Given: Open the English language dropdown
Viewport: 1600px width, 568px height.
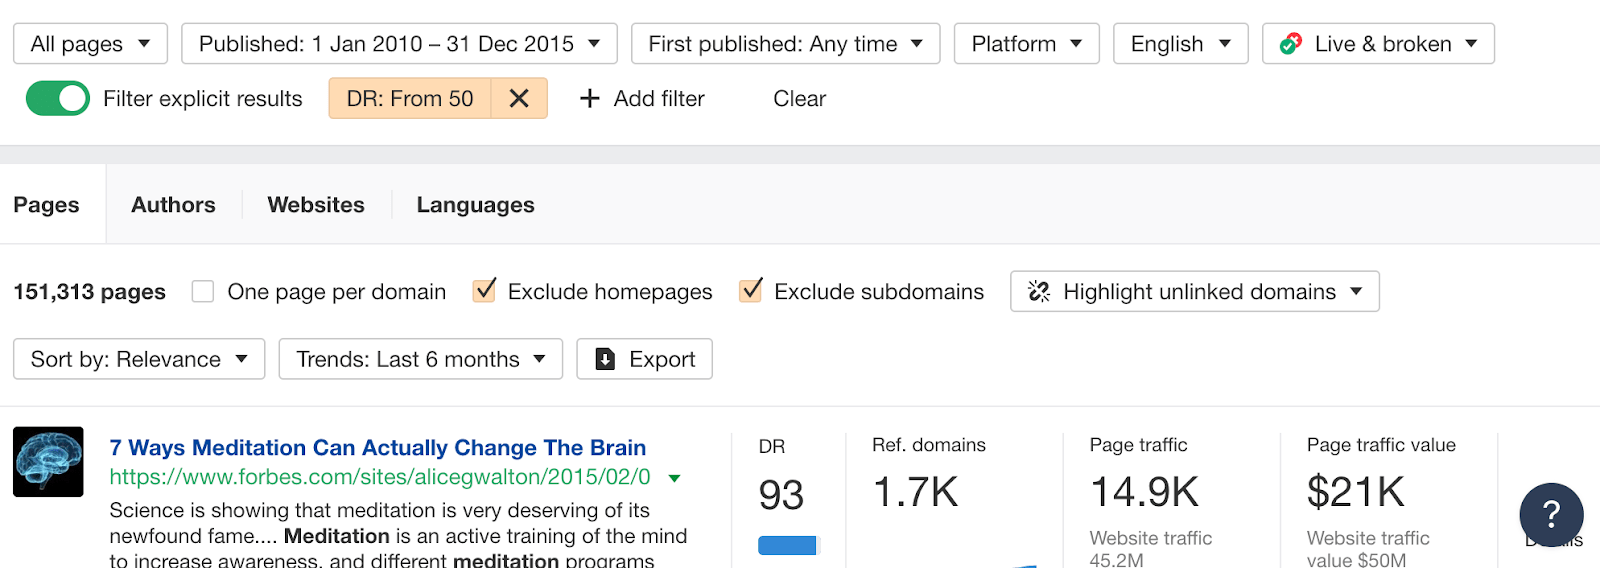Looking at the screenshot, I should click(1180, 44).
